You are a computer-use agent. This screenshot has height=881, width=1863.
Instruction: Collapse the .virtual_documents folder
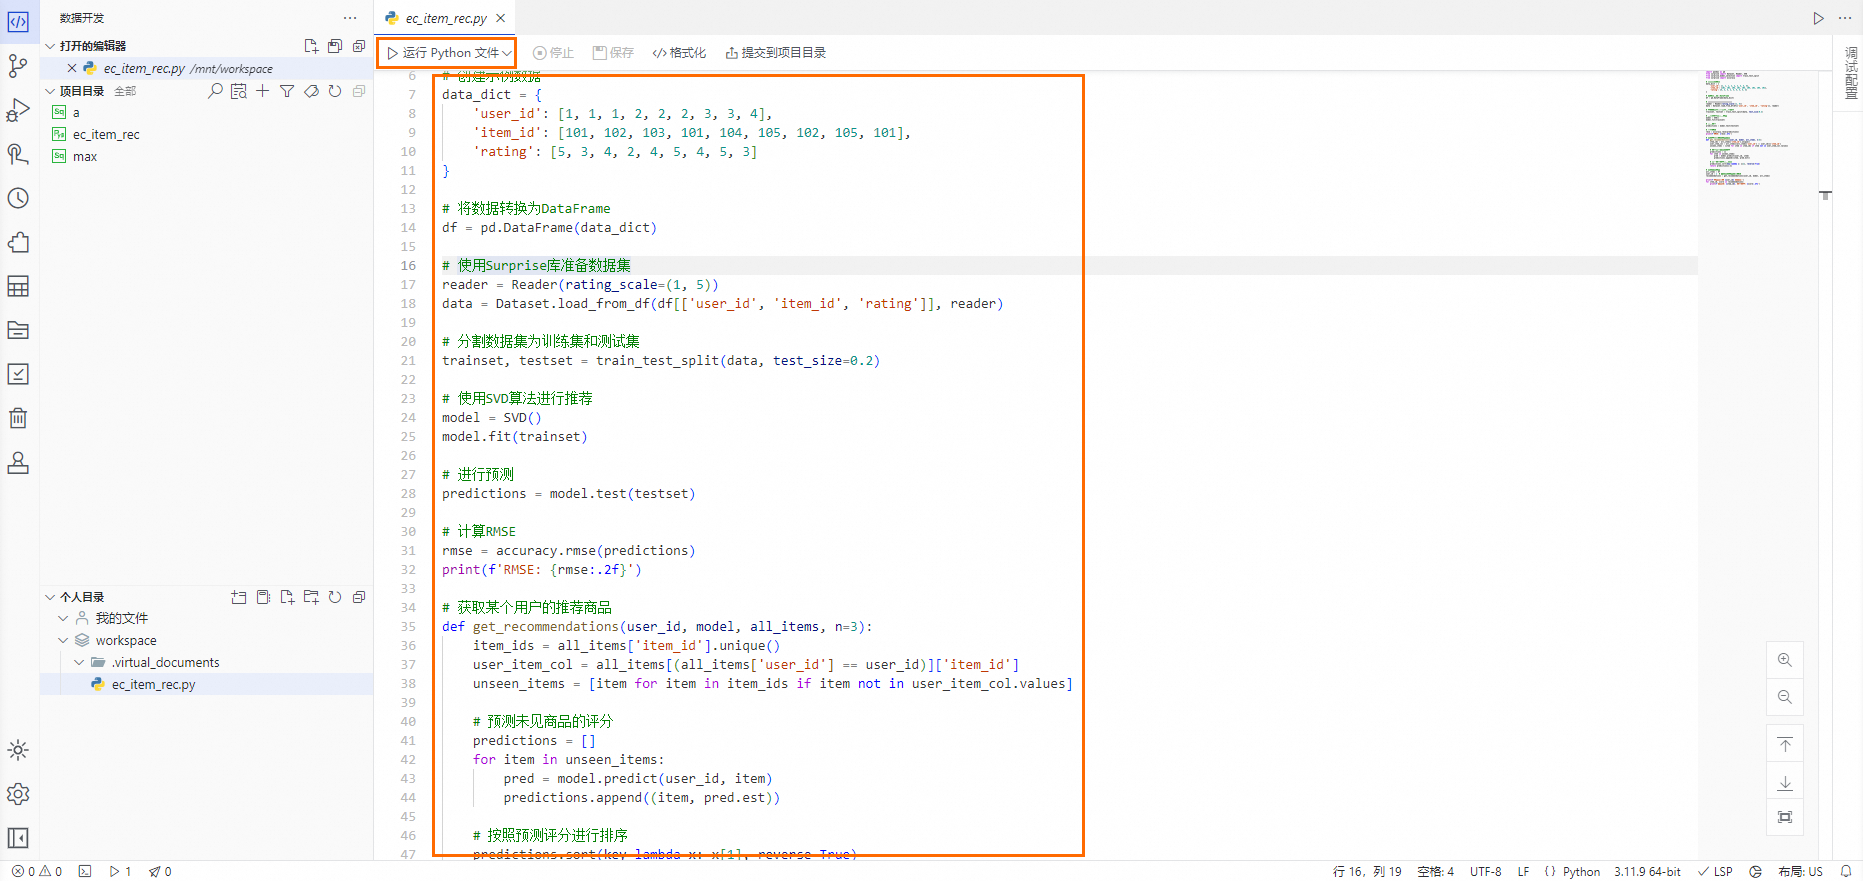coord(79,663)
